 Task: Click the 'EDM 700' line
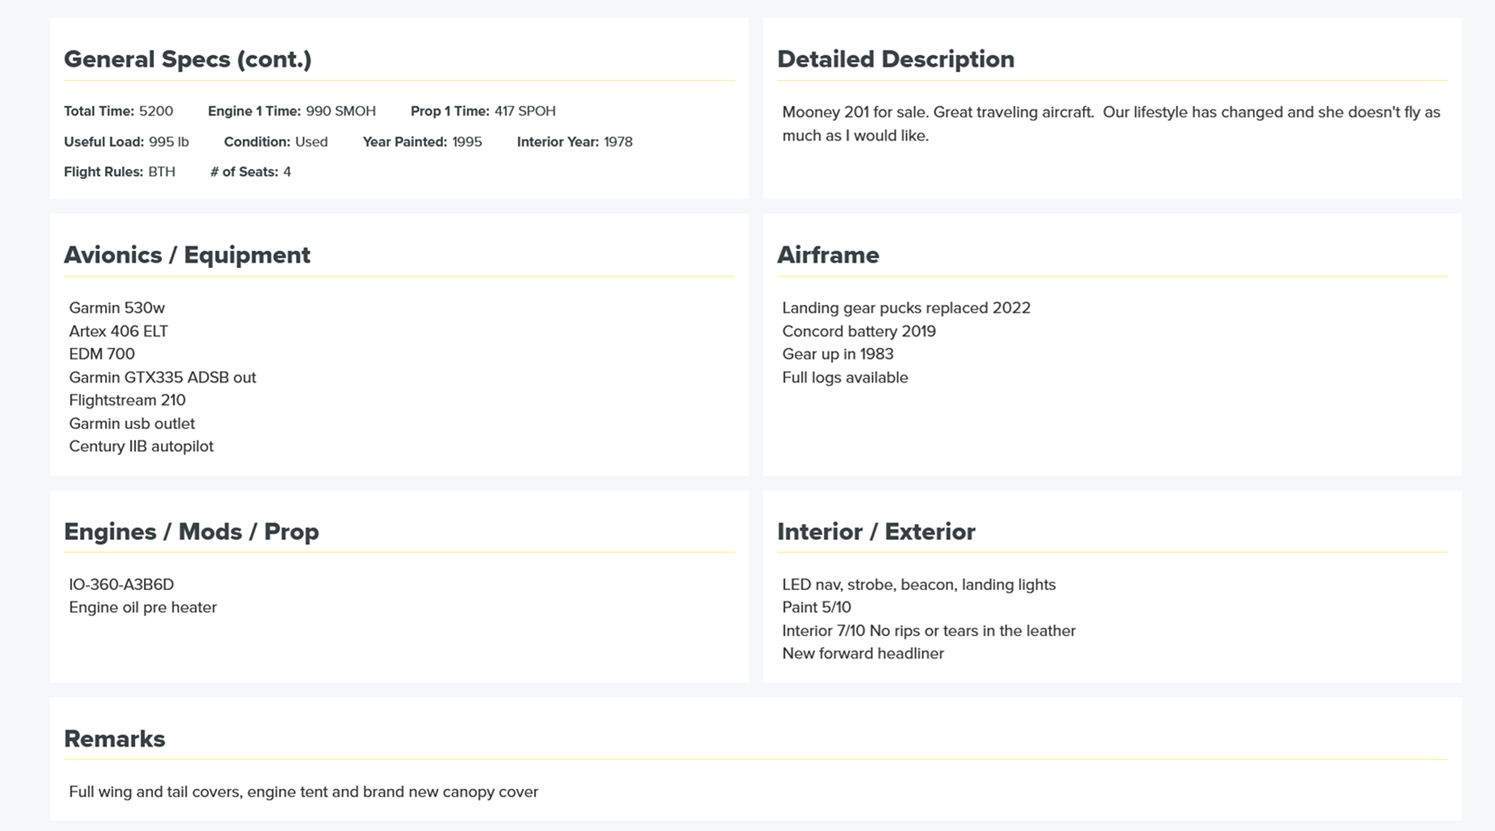102,354
